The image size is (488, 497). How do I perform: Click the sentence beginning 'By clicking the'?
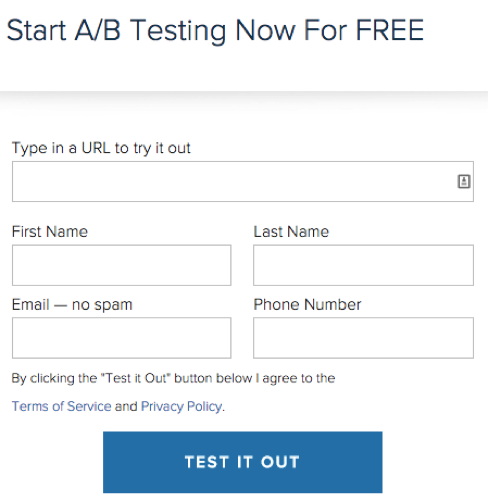click(x=173, y=379)
